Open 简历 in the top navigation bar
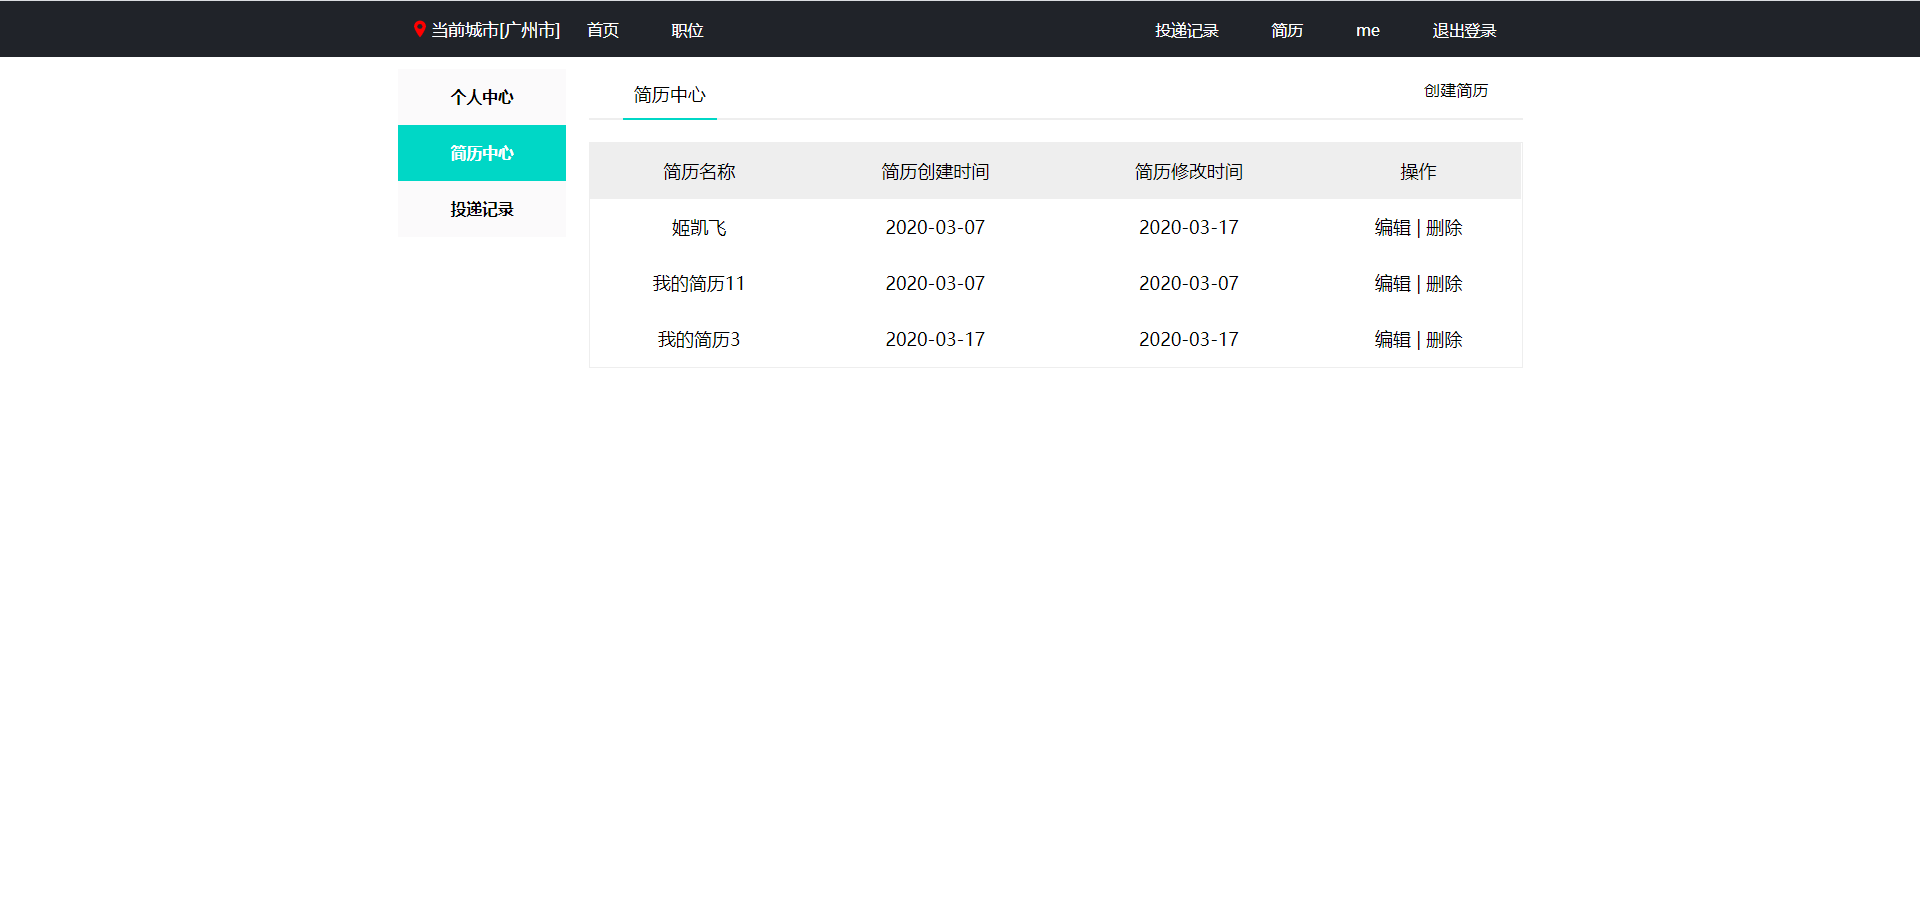The image size is (1920, 902). tap(1287, 30)
